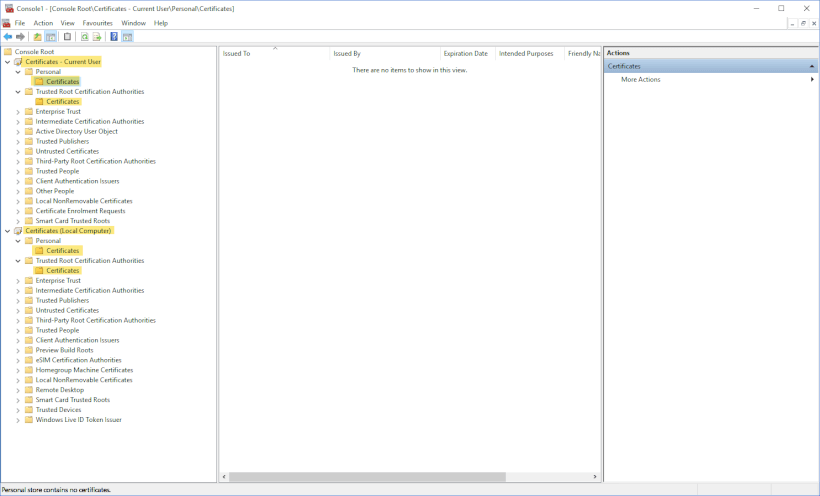Screen dimensions: 820x496
Task: Open the Action menu
Action: click(43, 23)
